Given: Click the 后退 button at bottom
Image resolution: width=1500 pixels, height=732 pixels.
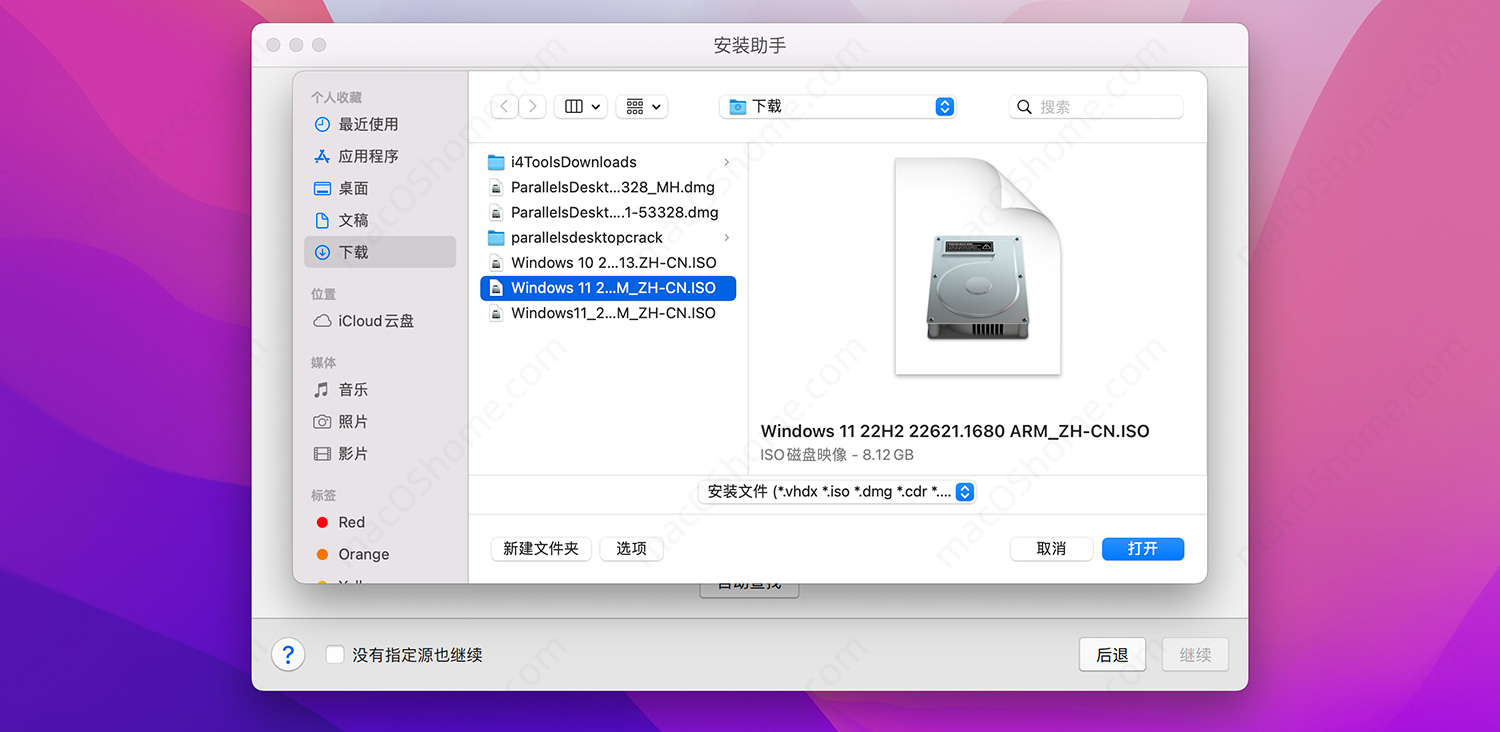Looking at the screenshot, I should pyautogui.click(x=1112, y=654).
